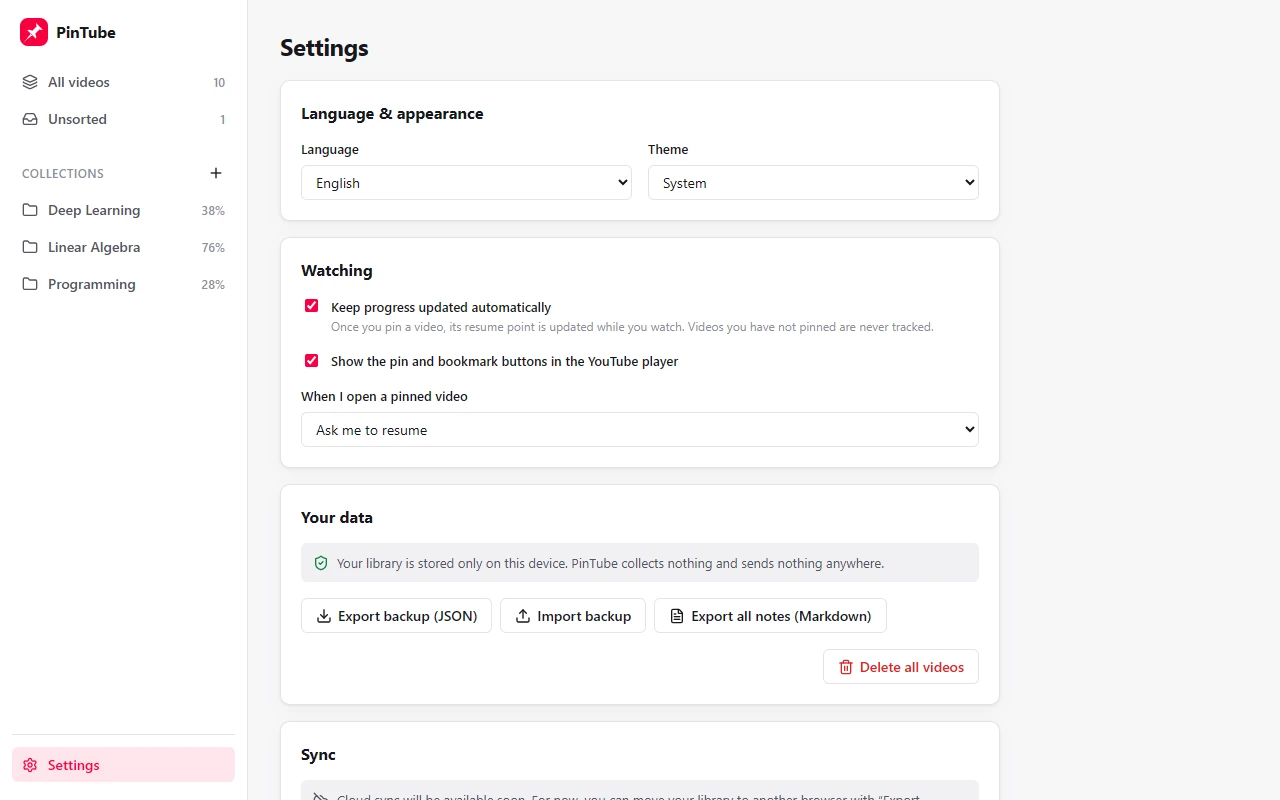
Task: Click the green shield privacy icon
Action: coord(321,563)
